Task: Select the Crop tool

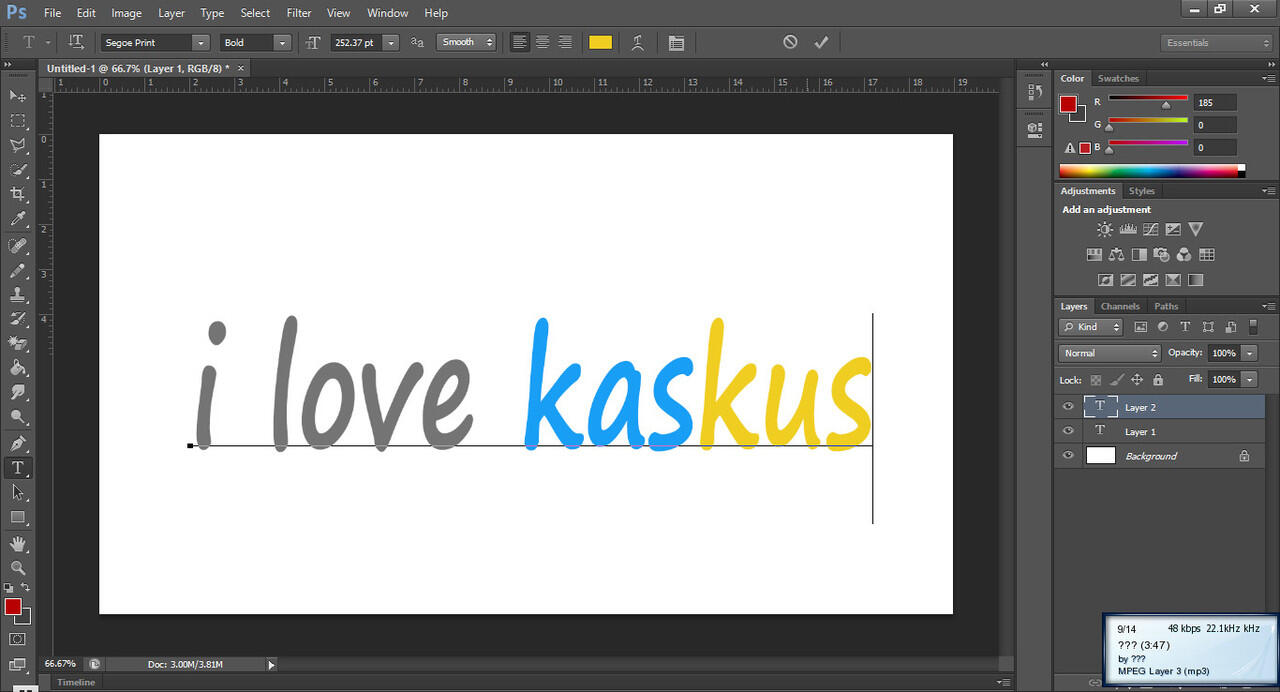Action: coord(18,194)
